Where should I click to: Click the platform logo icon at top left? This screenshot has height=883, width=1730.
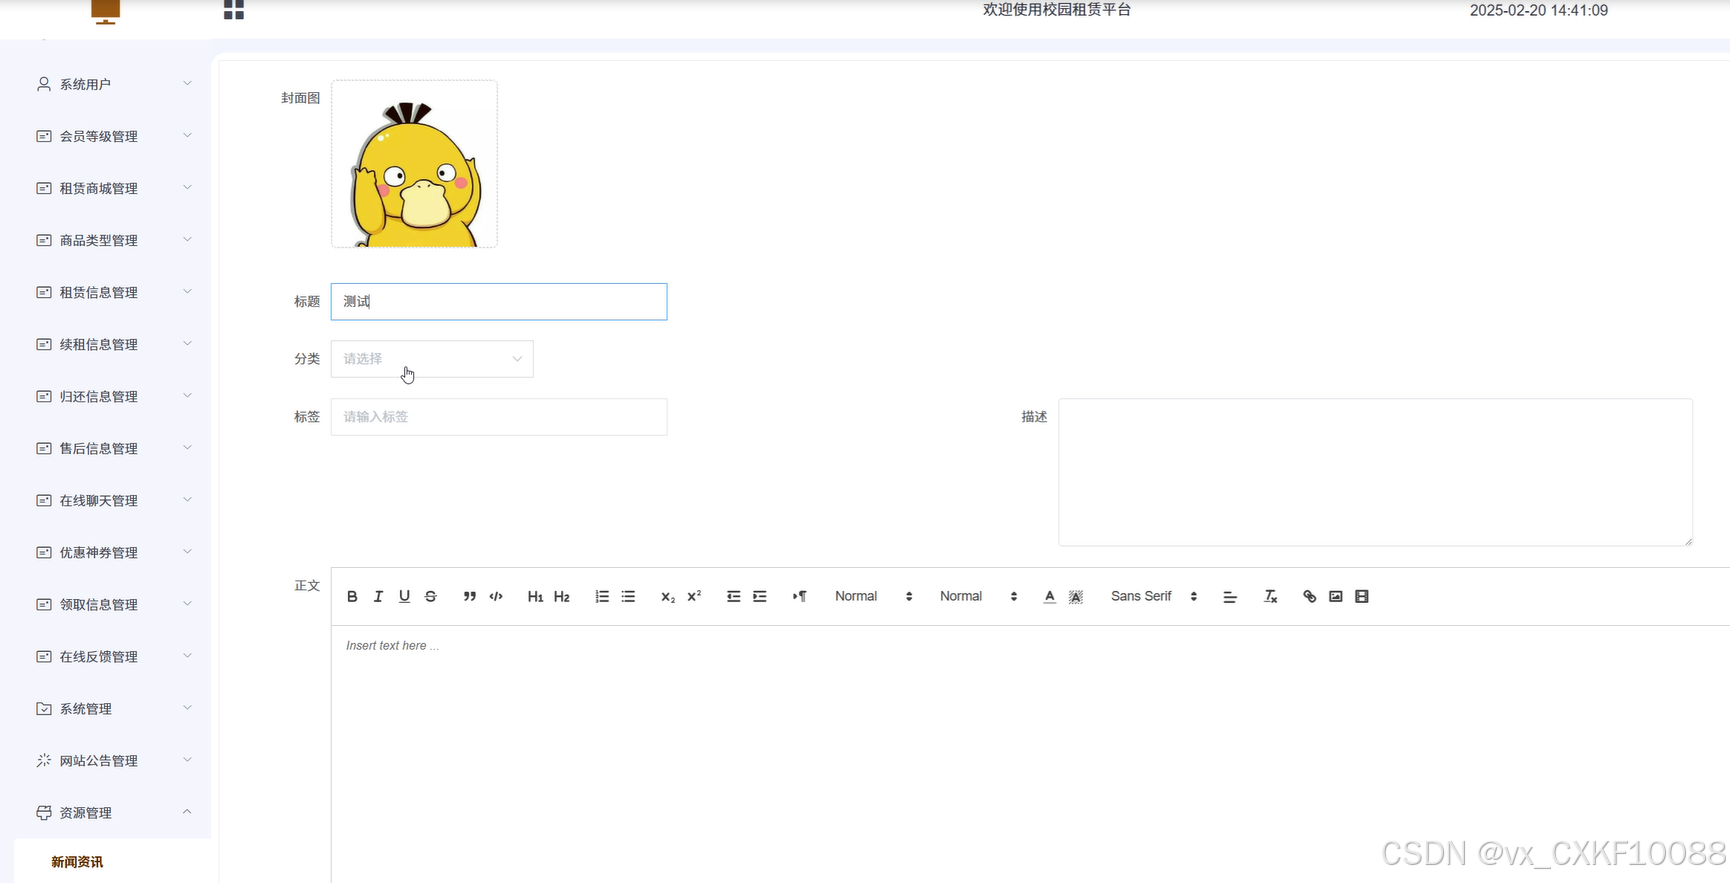point(105,11)
